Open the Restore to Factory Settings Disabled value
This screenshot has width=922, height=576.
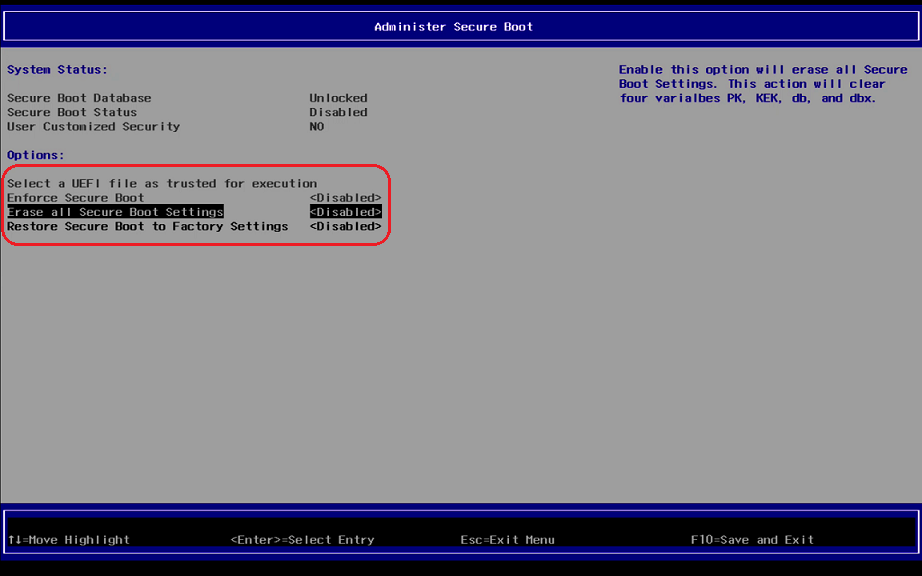pos(345,226)
